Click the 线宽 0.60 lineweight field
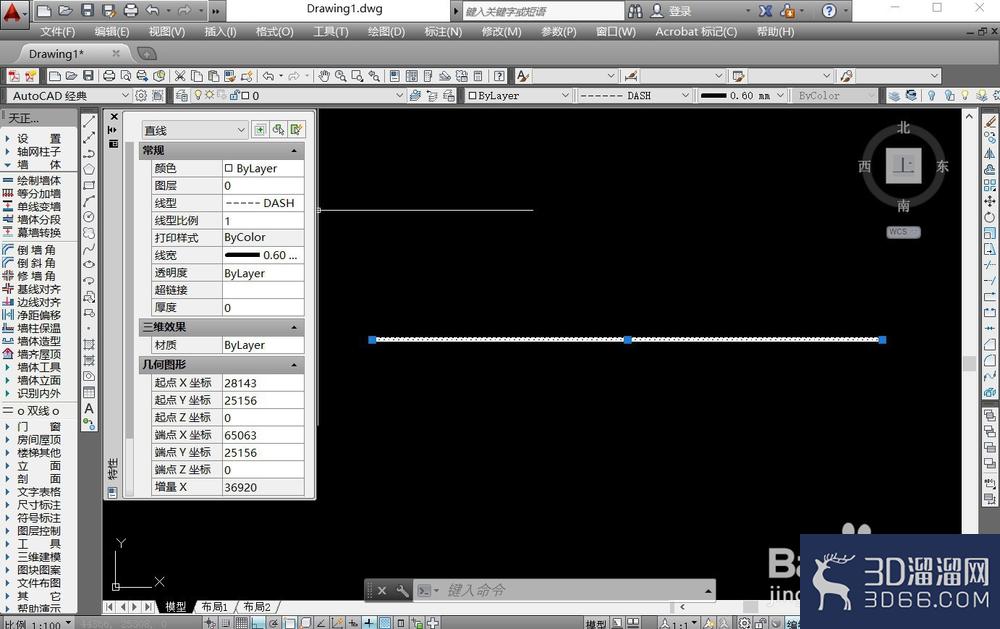Viewport: 1000px width, 629px height. pos(263,255)
